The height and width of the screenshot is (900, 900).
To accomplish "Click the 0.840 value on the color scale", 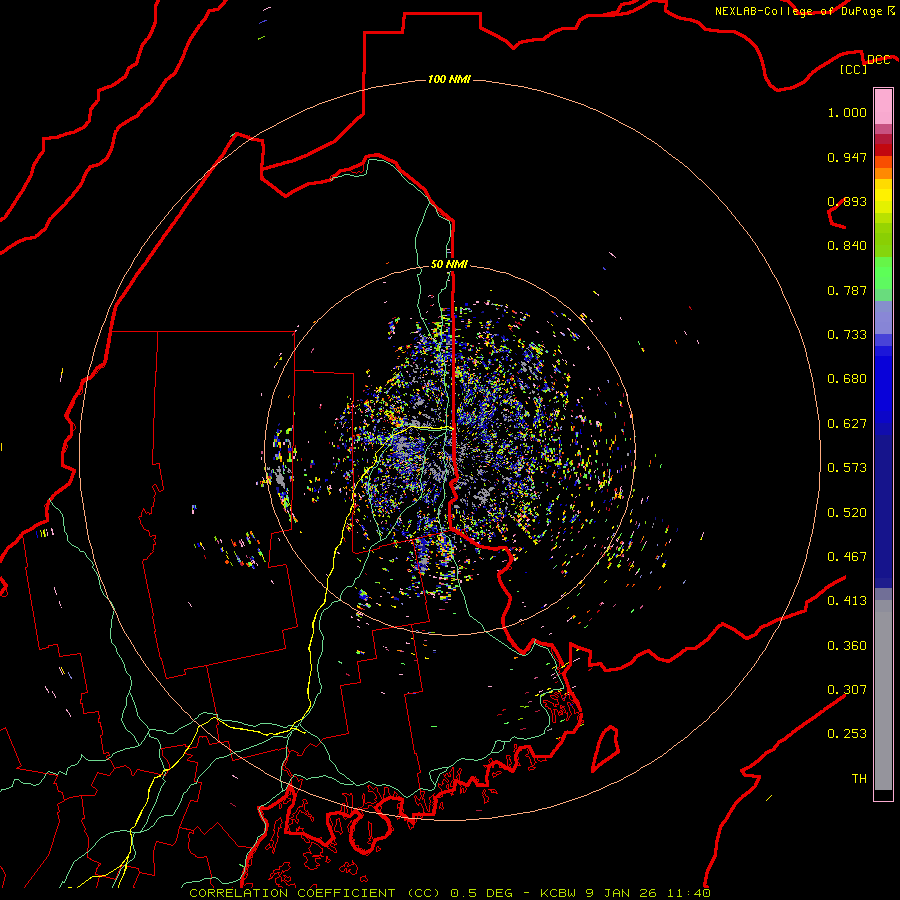I will (x=847, y=246).
